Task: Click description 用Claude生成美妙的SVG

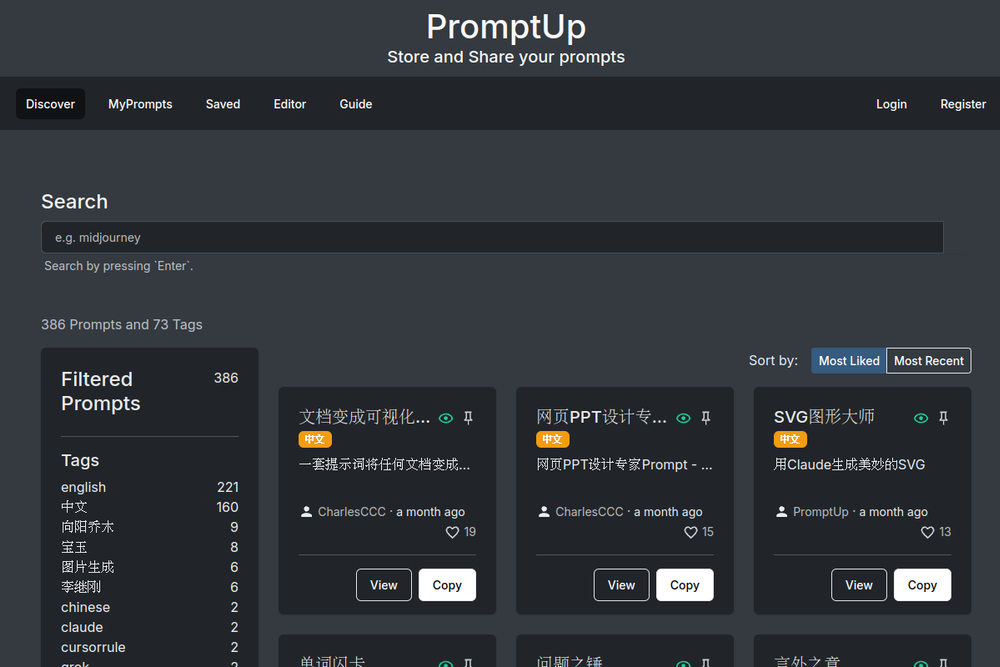Action: (x=849, y=464)
